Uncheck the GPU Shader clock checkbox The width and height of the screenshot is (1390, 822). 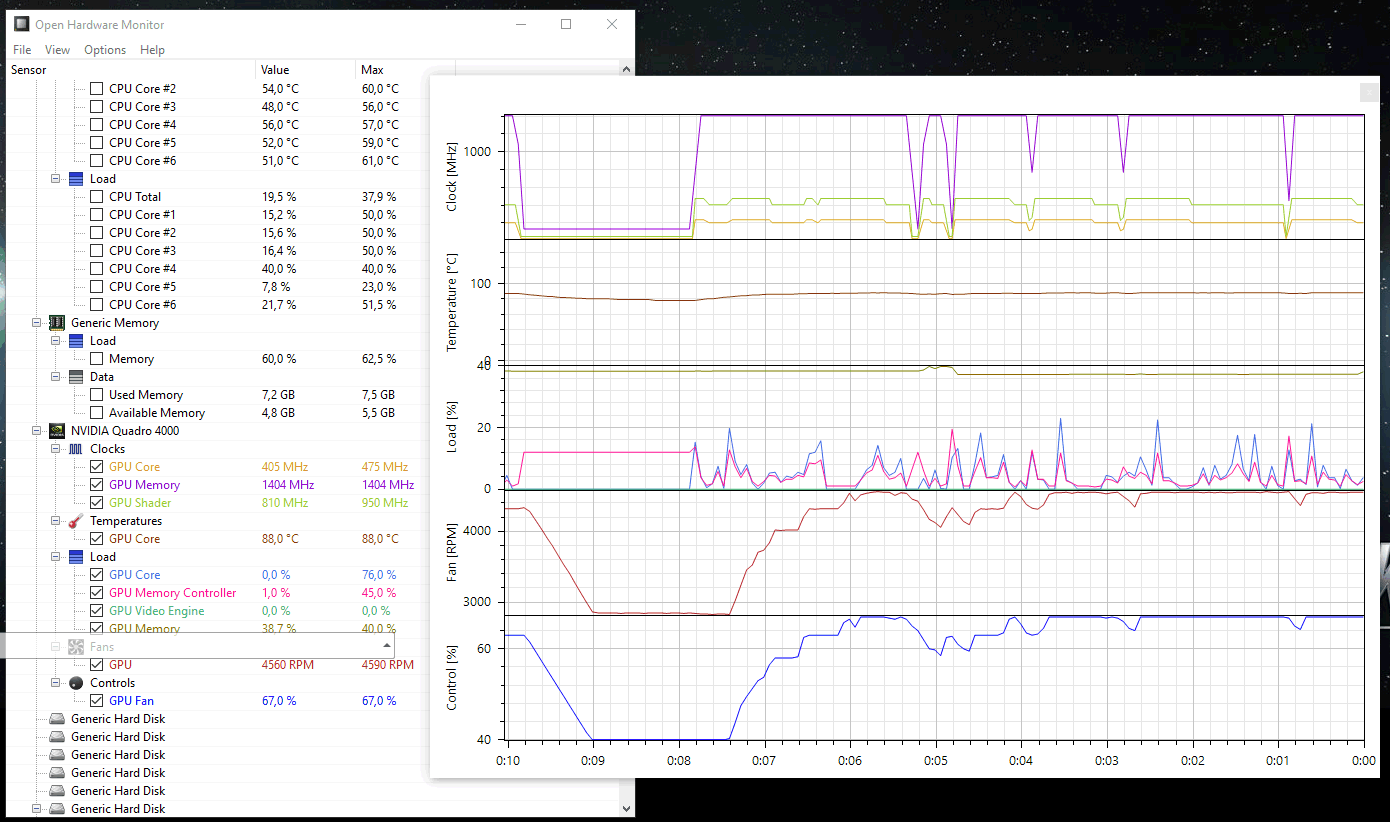[x=96, y=503]
